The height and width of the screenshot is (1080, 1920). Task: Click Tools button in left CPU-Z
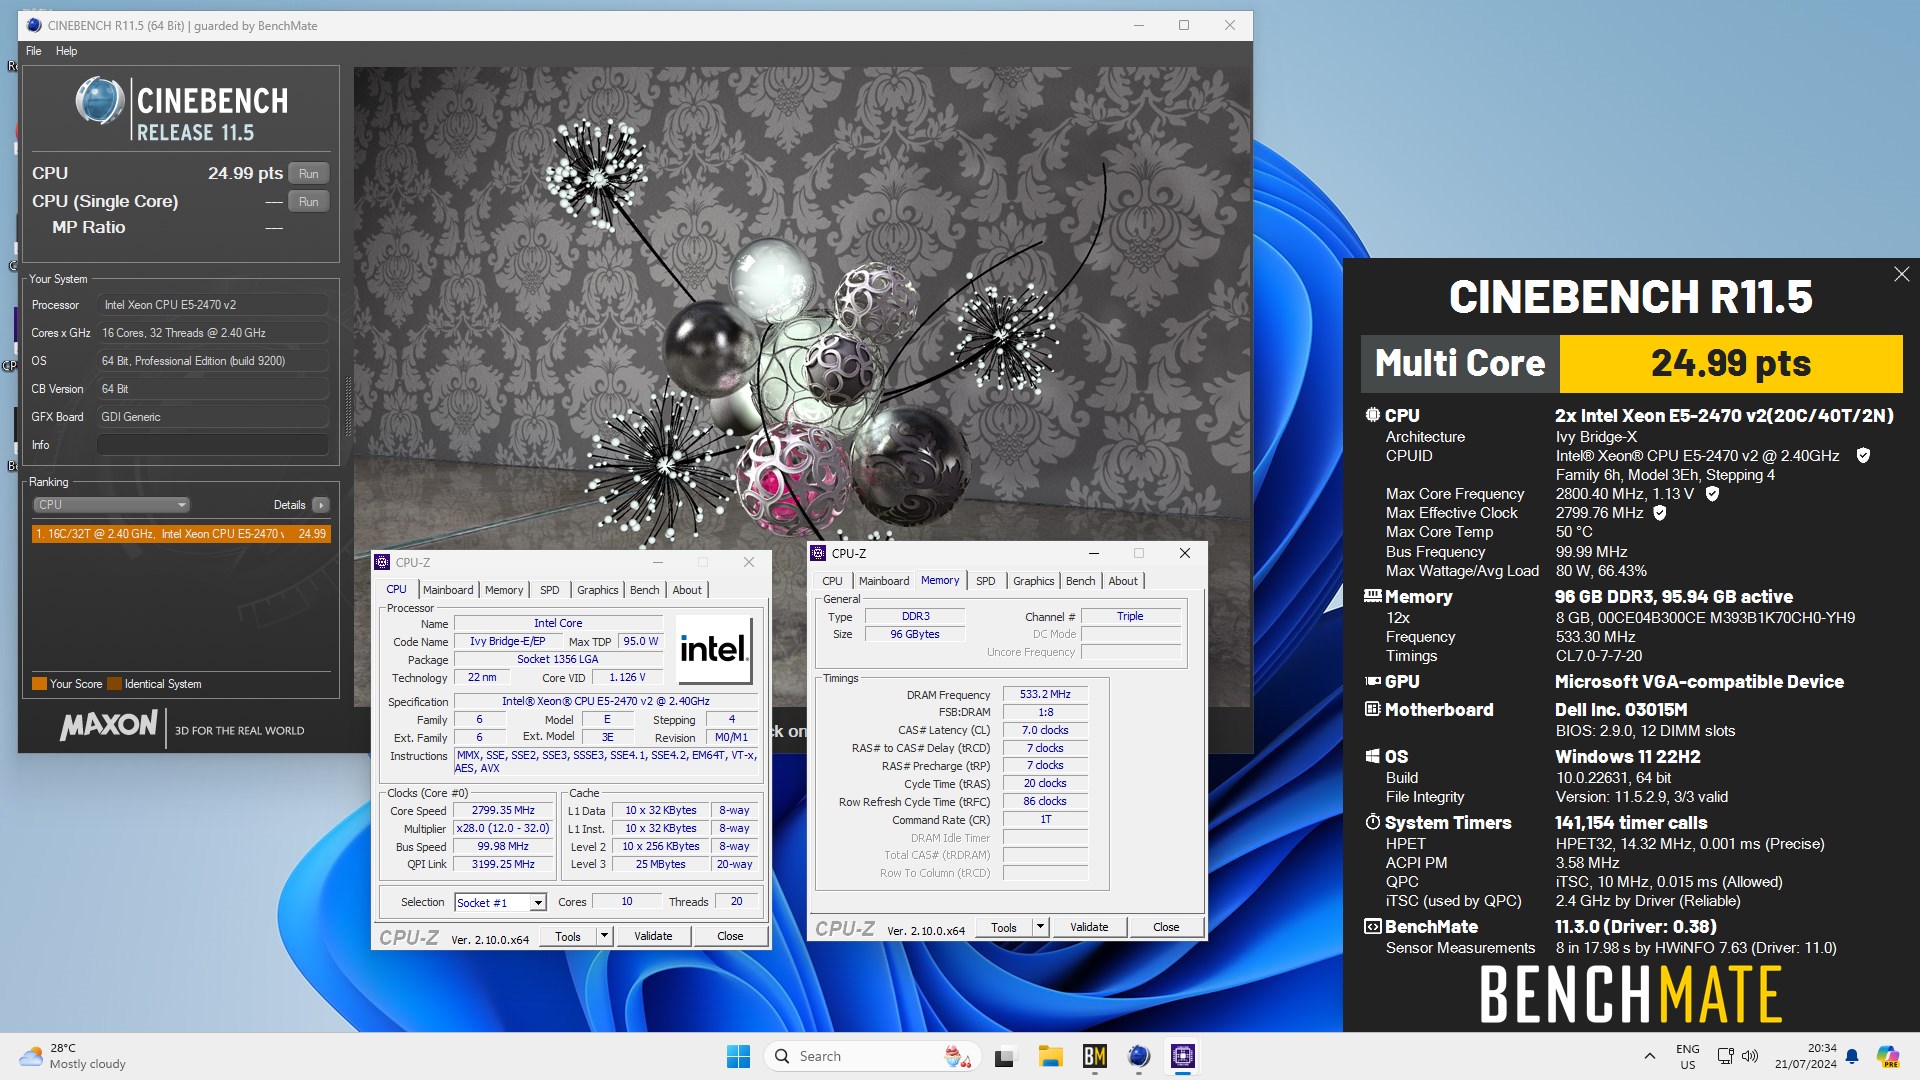click(568, 937)
